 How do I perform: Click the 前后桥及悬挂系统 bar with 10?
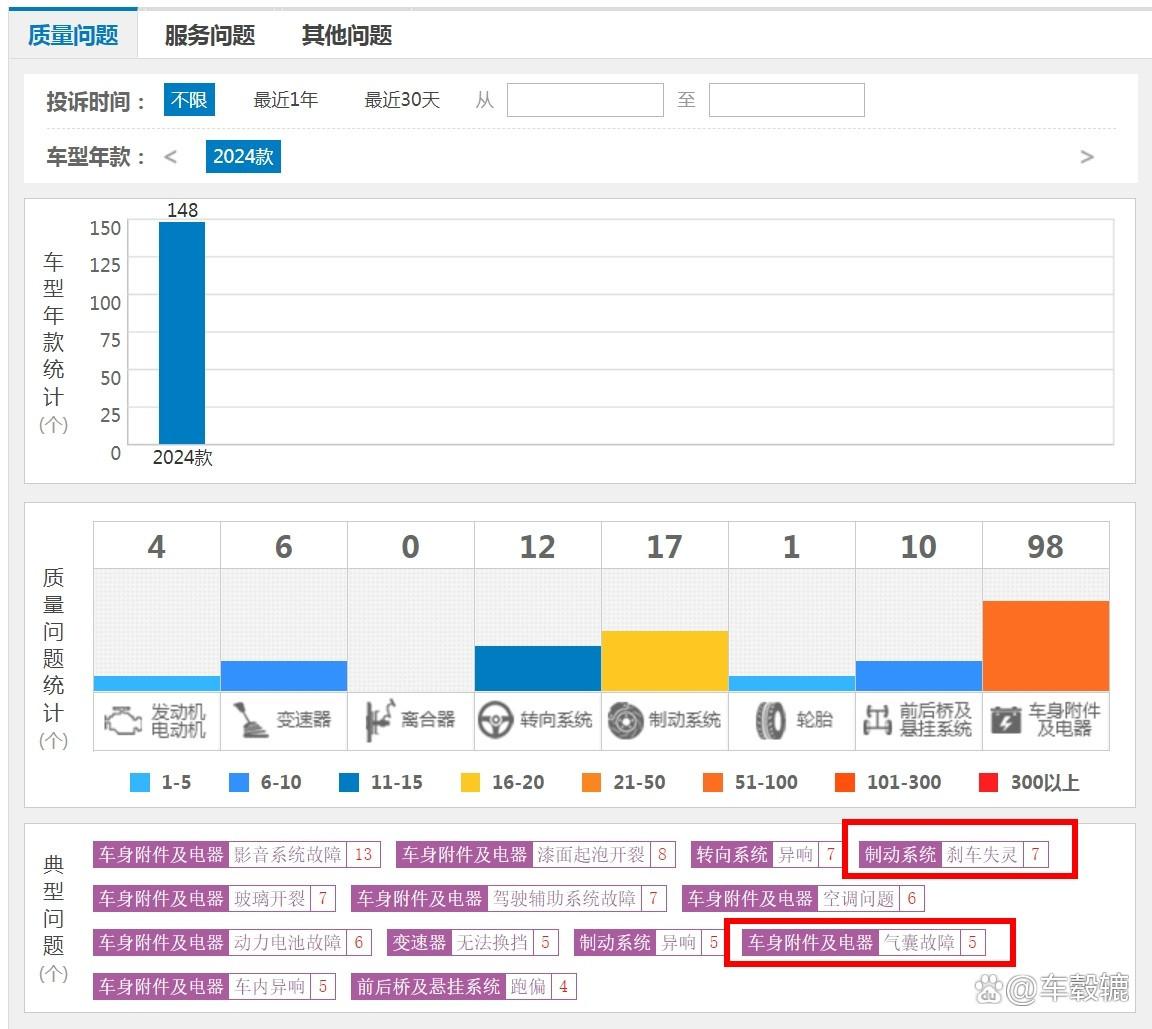point(918,676)
